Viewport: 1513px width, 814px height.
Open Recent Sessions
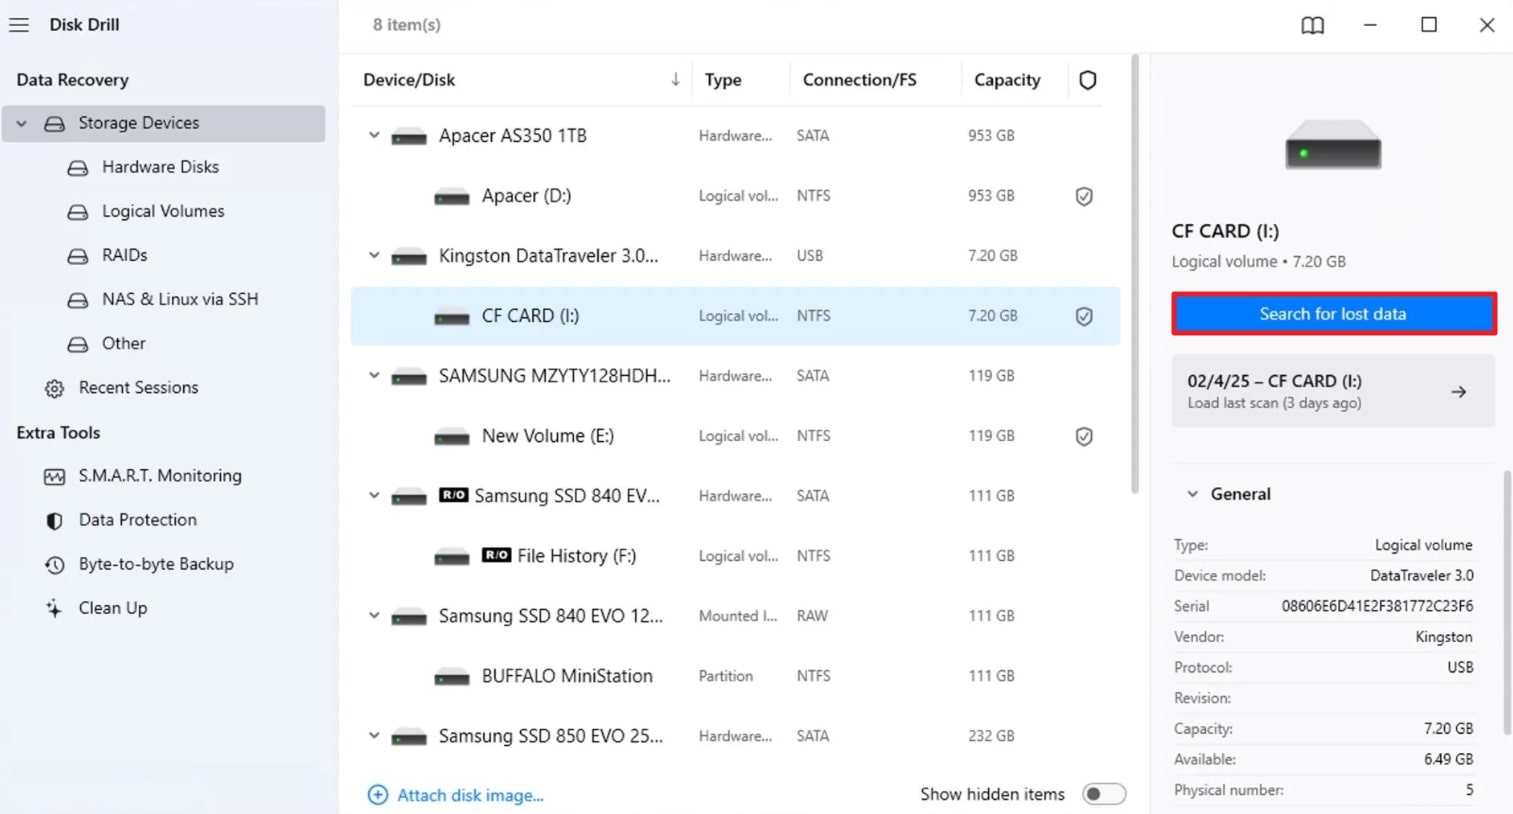coord(140,390)
